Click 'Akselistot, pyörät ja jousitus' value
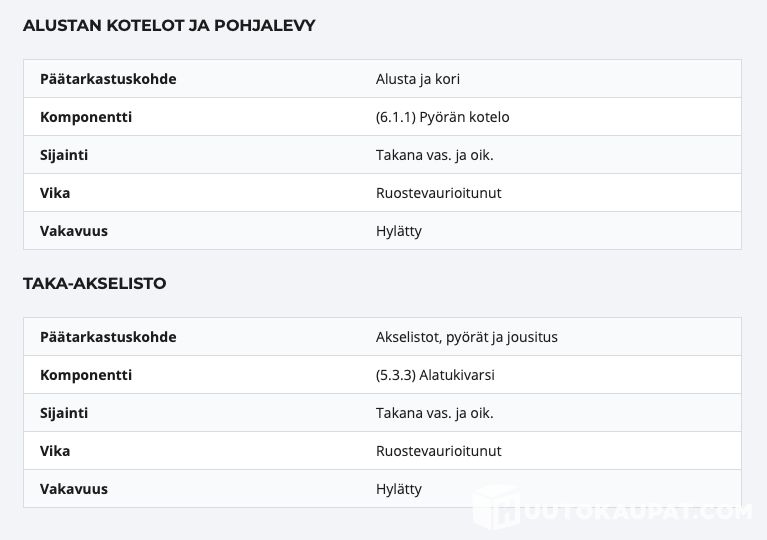The width and height of the screenshot is (767, 540). coord(467,337)
